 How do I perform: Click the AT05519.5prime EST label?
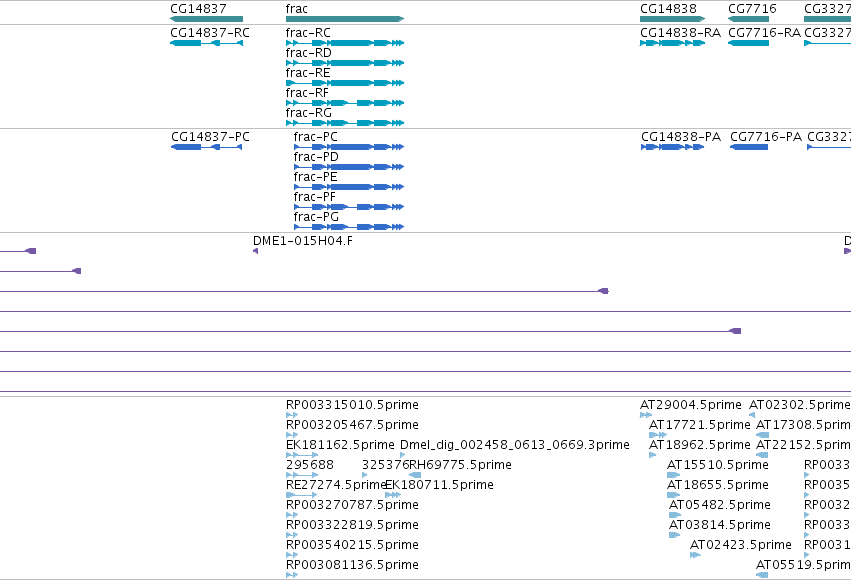coord(803,565)
